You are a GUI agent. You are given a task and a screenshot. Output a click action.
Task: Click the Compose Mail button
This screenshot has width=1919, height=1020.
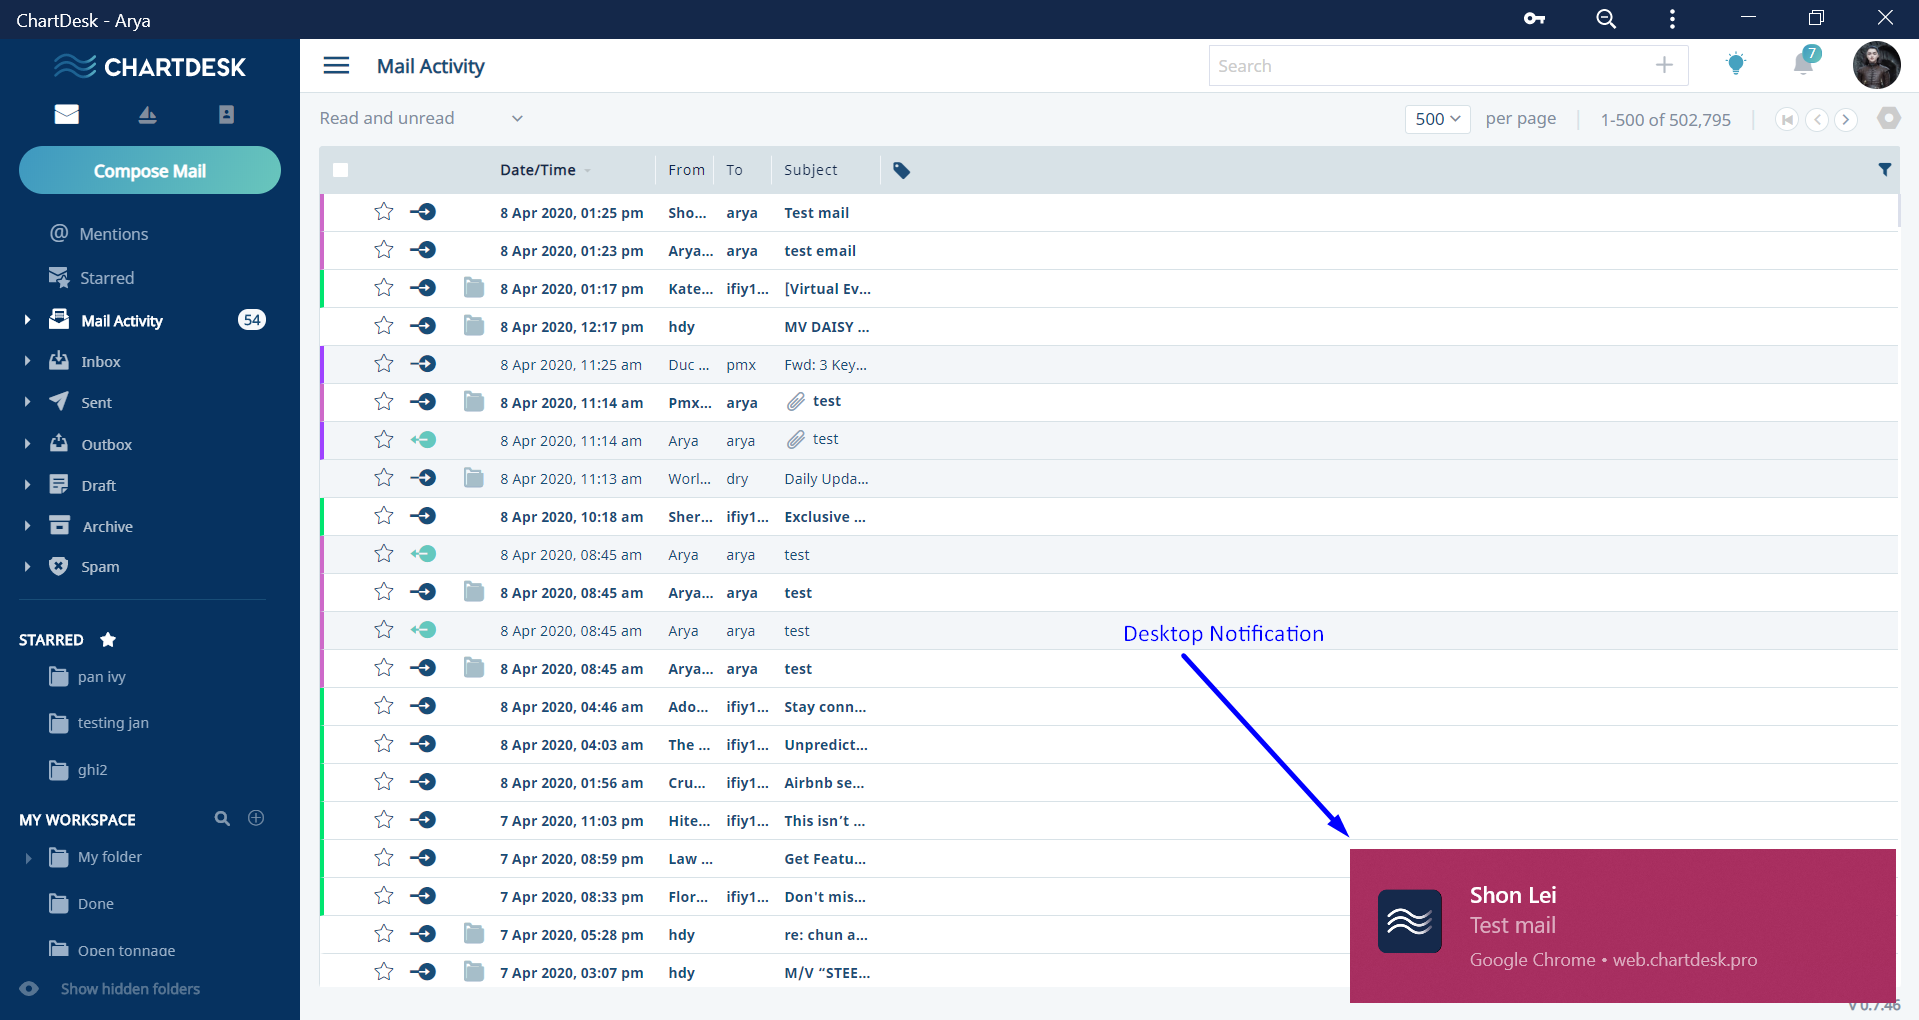[x=150, y=171]
